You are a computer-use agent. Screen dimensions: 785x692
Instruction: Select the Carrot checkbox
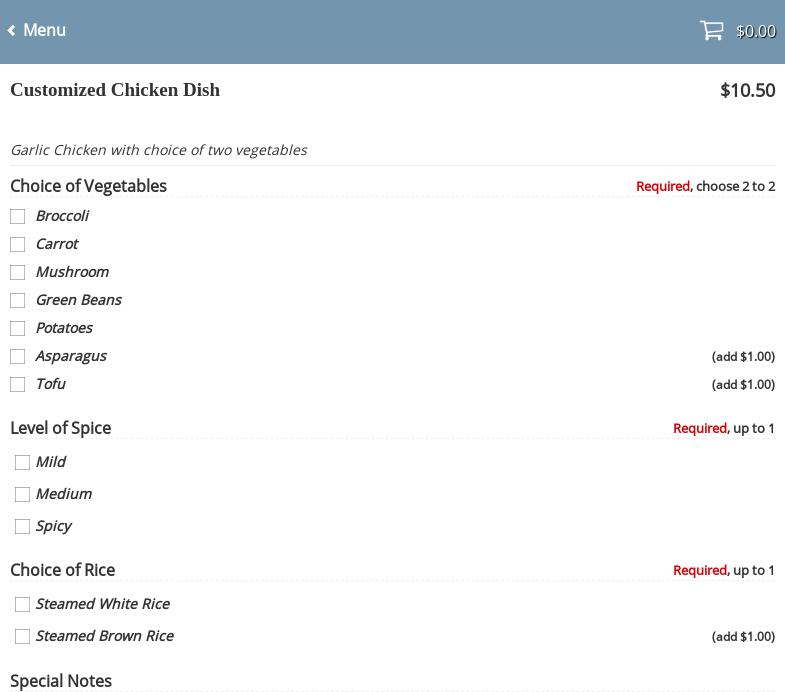point(18,244)
